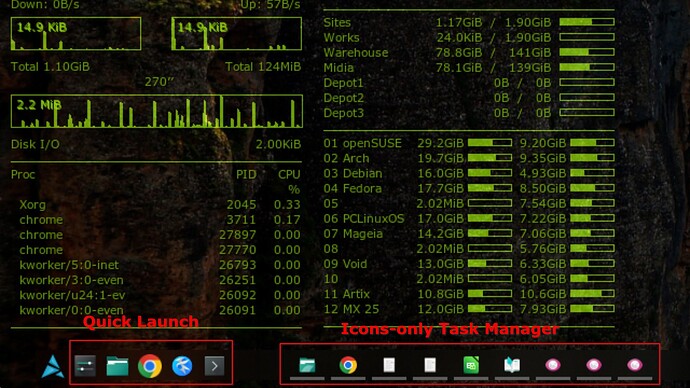
Task: Click the Depot3 label
Action: click(343, 113)
